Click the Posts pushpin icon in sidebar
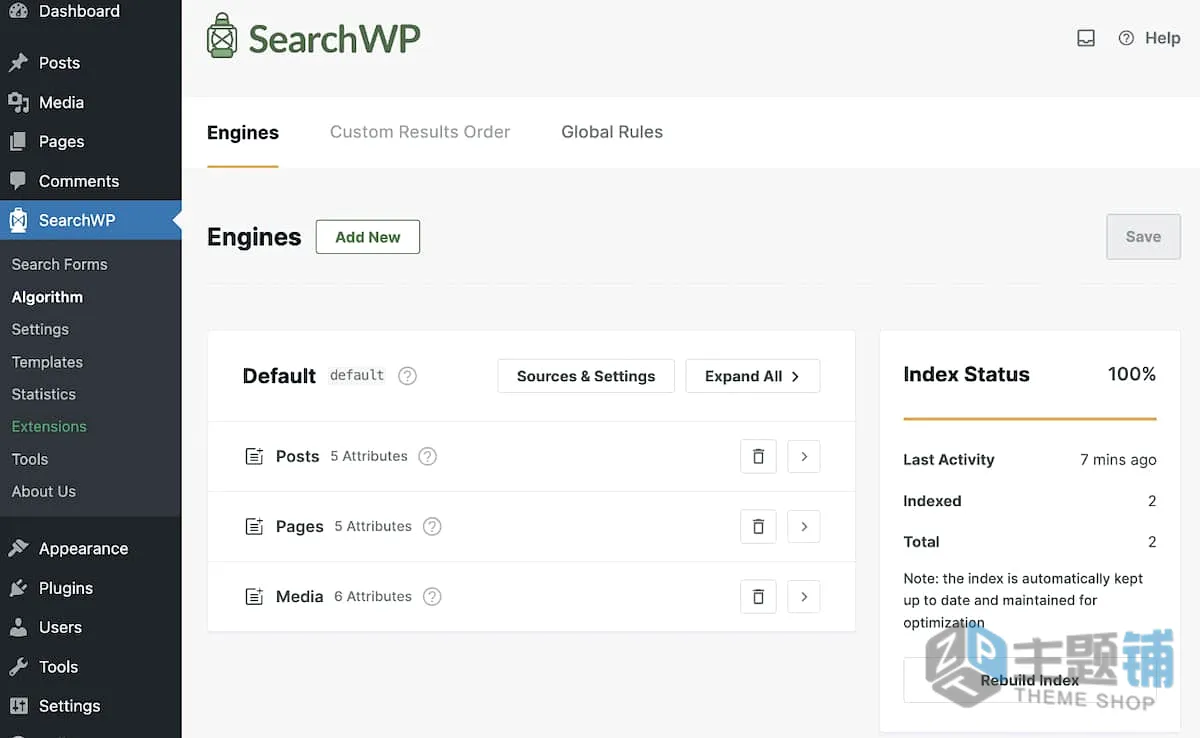Viewport: 1200px width, 738px height. point(18,63)
